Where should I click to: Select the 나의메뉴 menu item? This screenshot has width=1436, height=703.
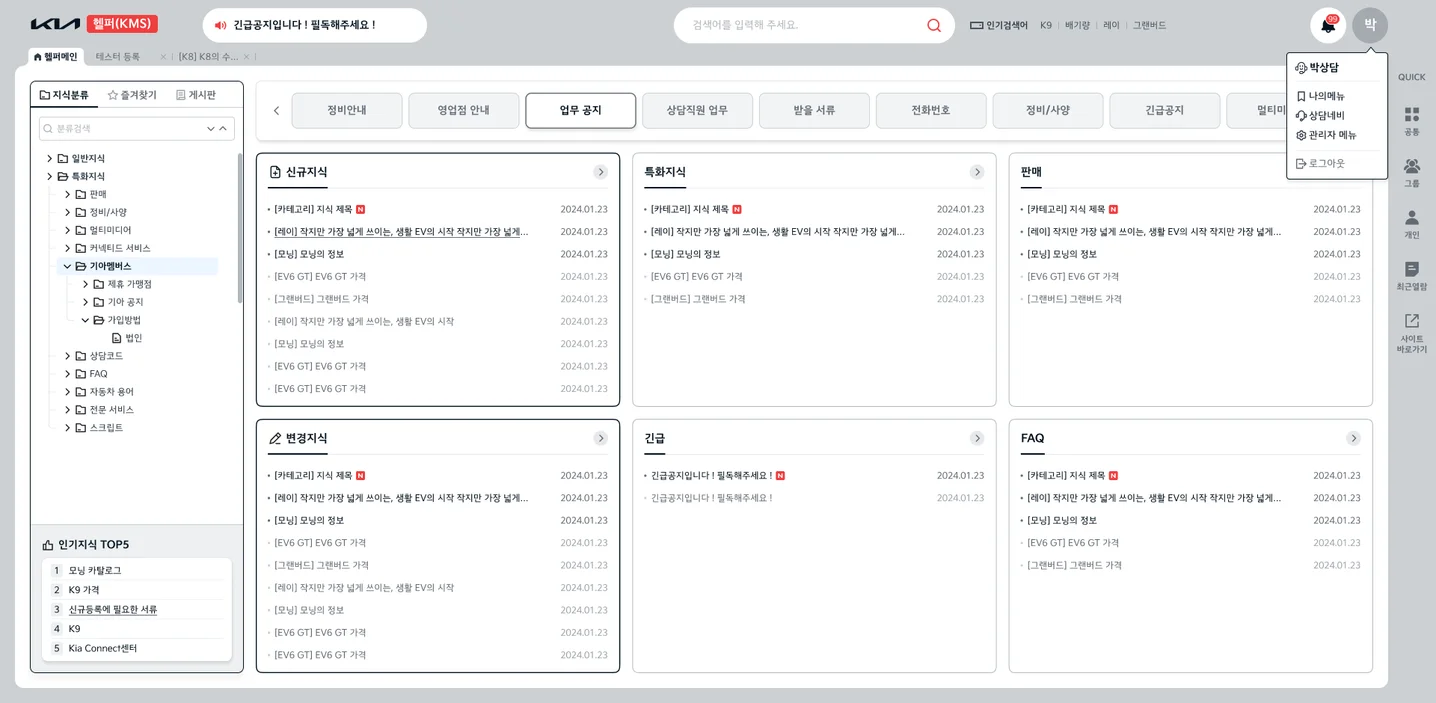pyautogui.click(x=1320, y=97)
